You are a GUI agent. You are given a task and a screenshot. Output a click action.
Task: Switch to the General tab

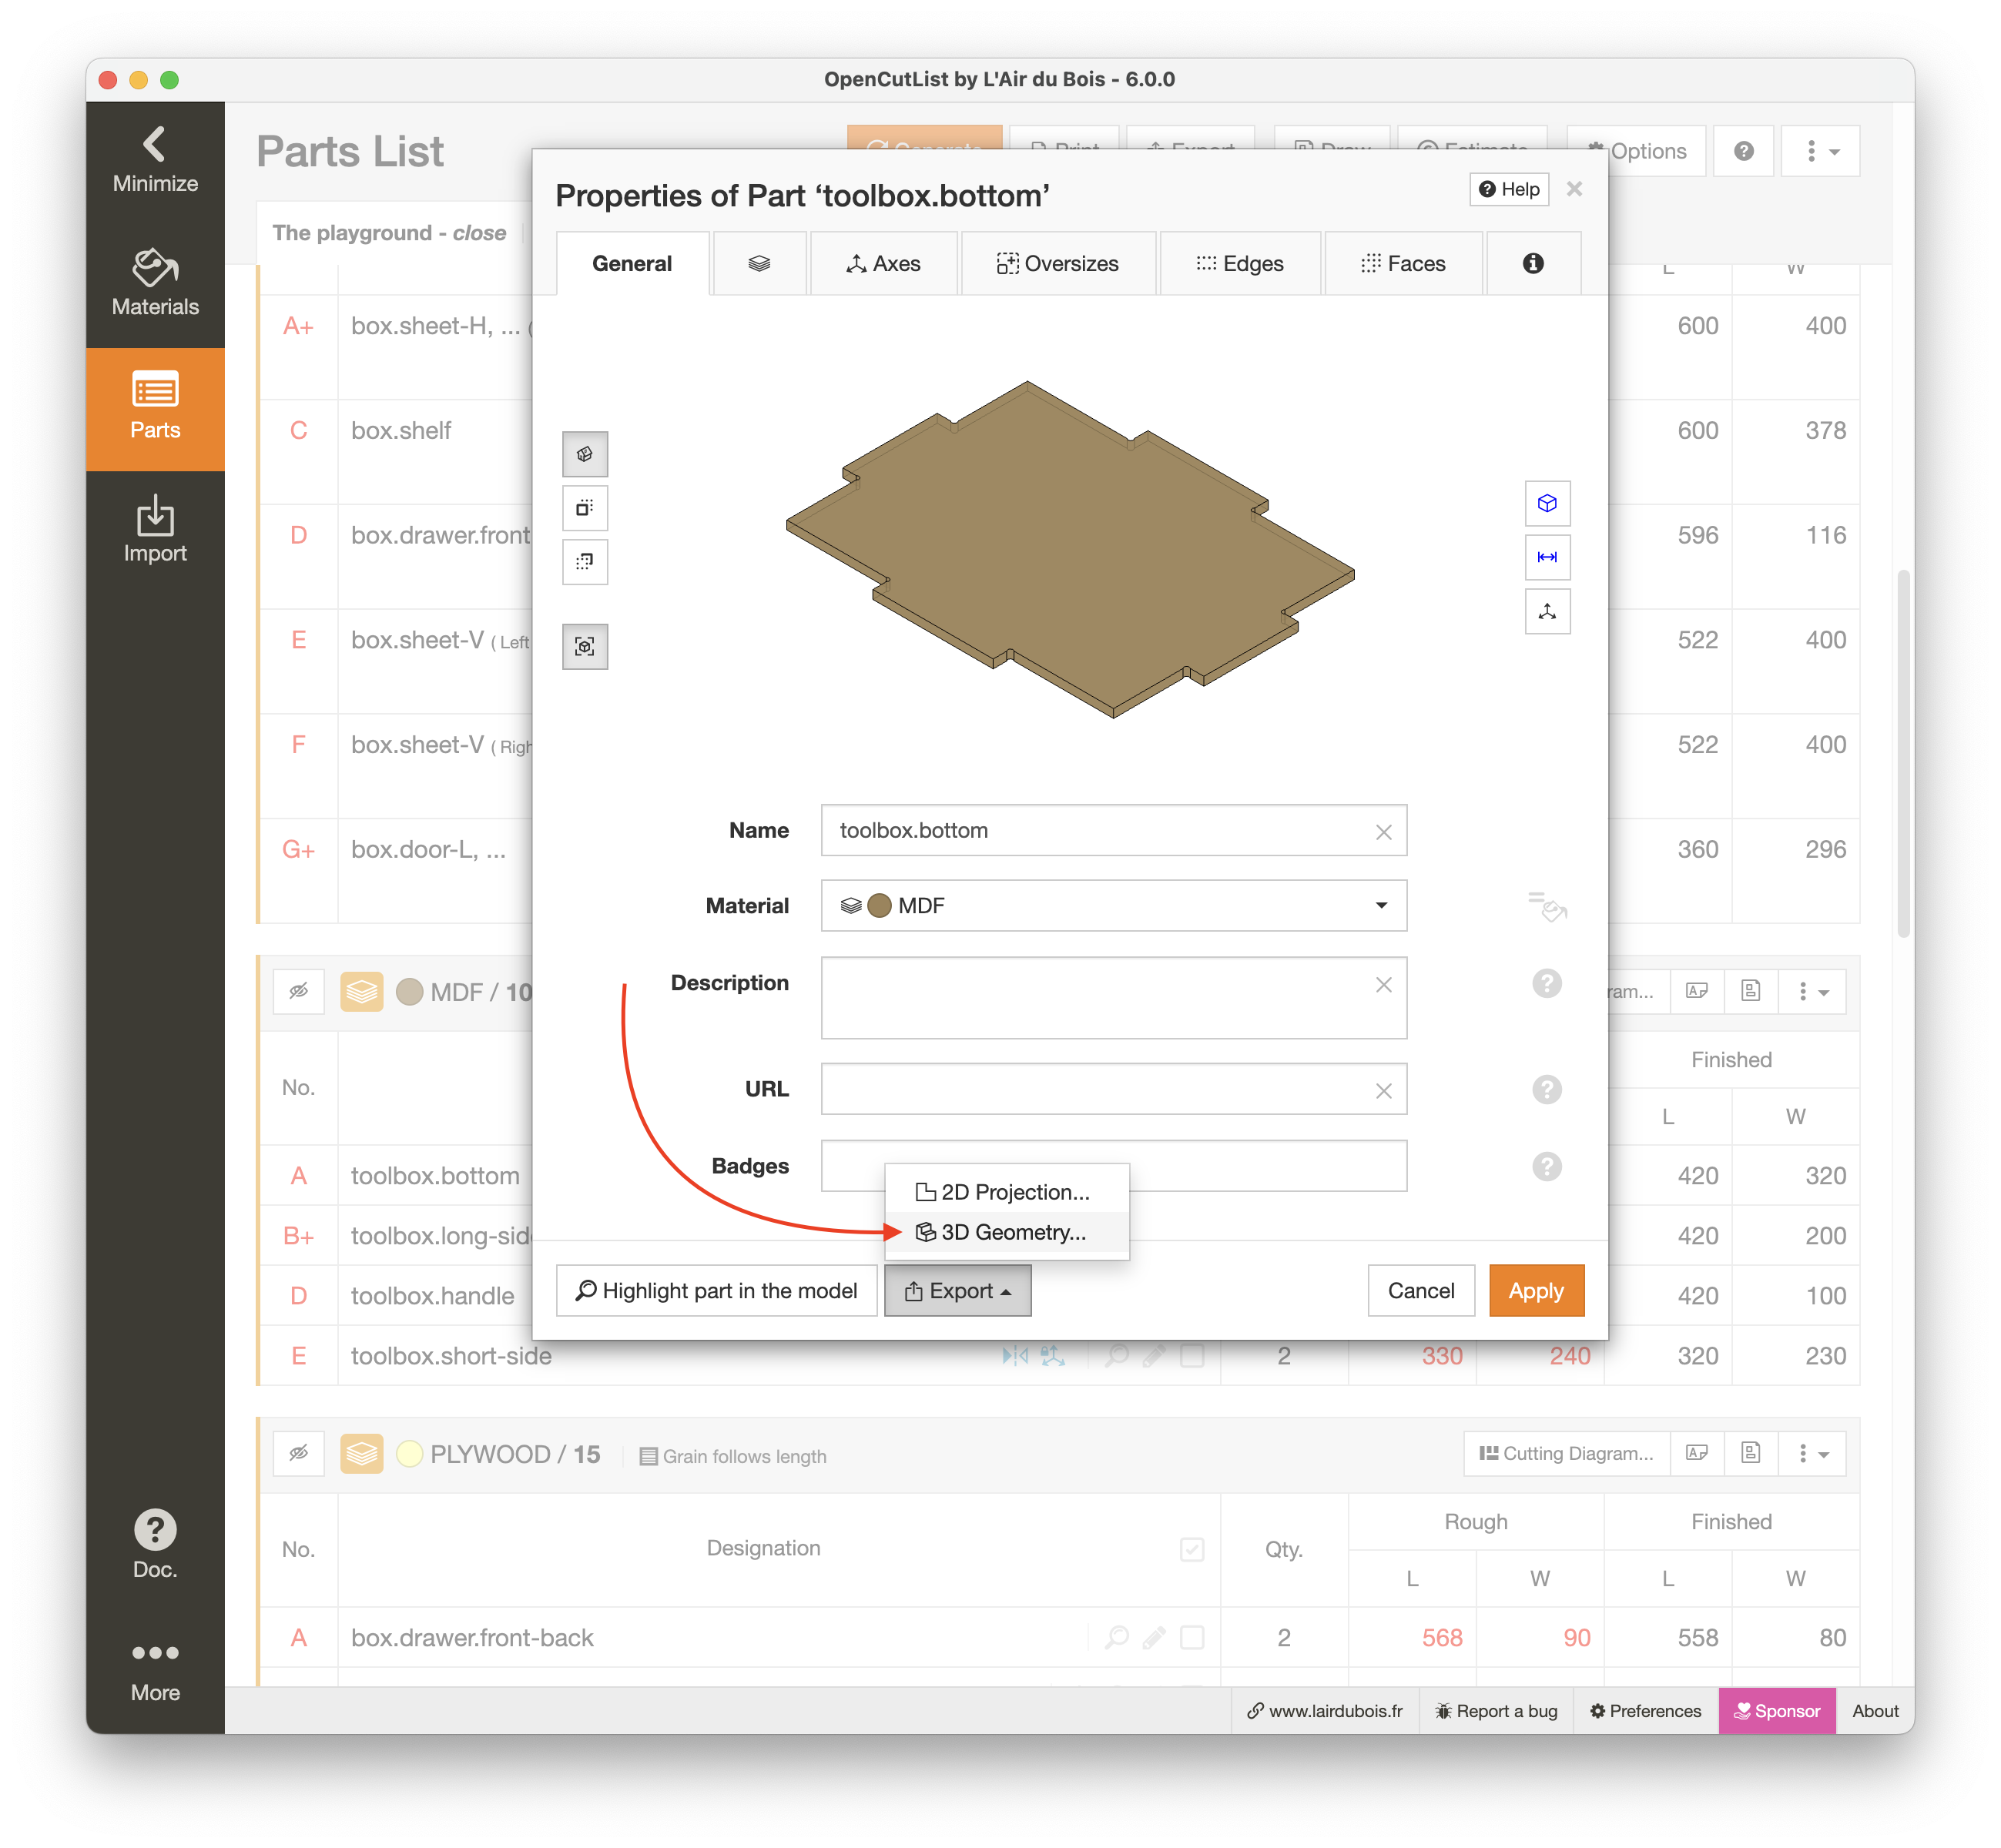click(x=632, y=264)
